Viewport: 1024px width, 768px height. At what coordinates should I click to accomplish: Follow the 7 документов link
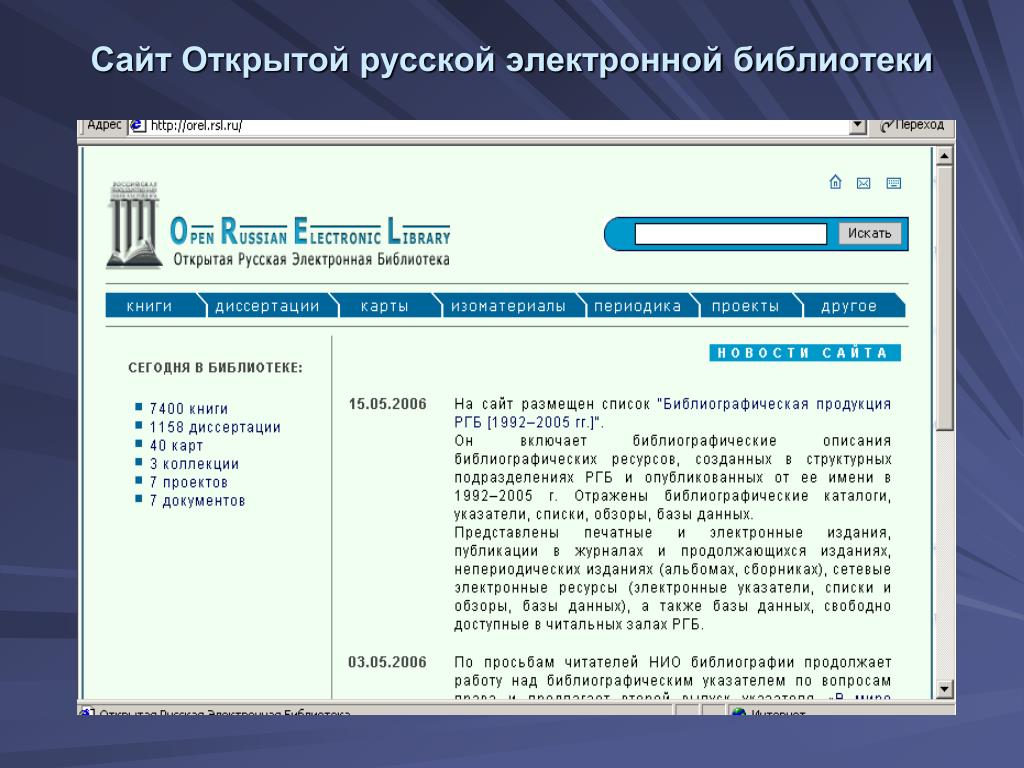click(197, 500)
